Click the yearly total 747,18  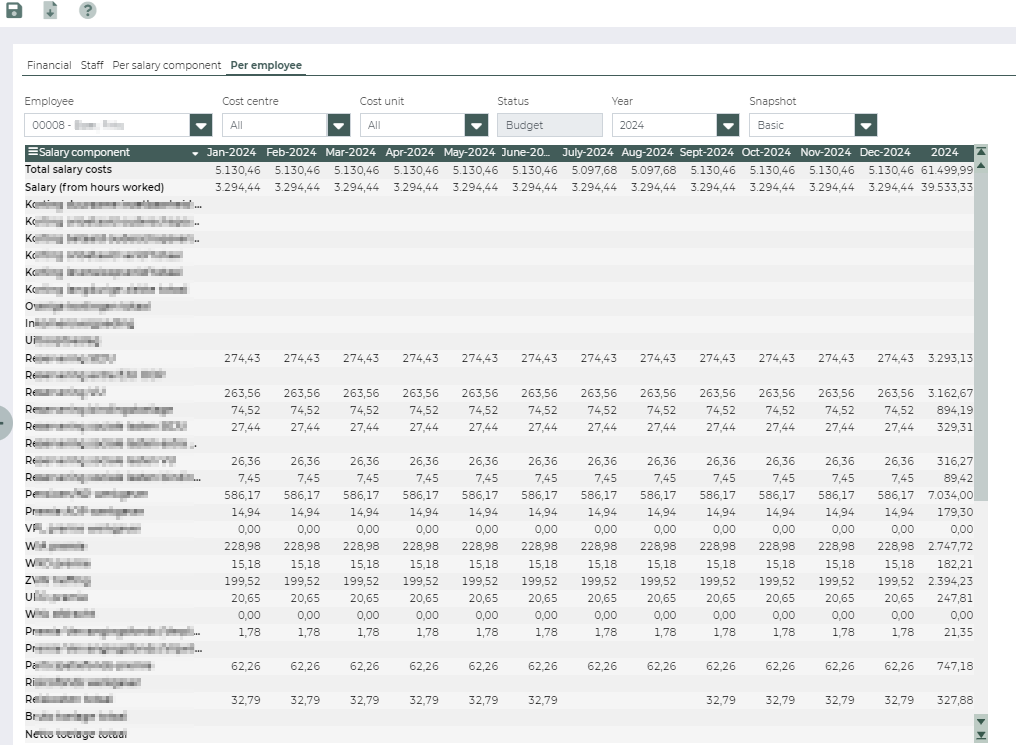(x=954, y=666)
